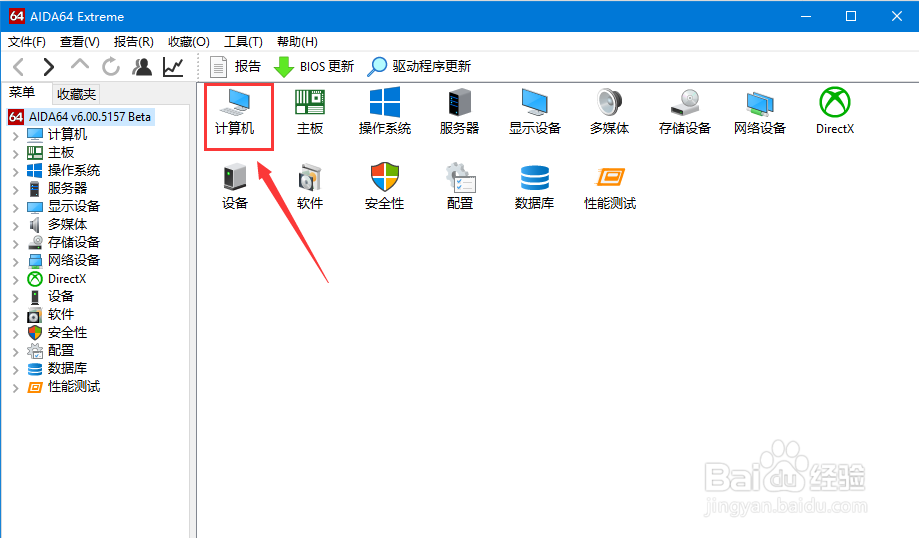Select DirectX in the sidebar tree
This screenshot has height=538, width=919.
tap(67, 279)
